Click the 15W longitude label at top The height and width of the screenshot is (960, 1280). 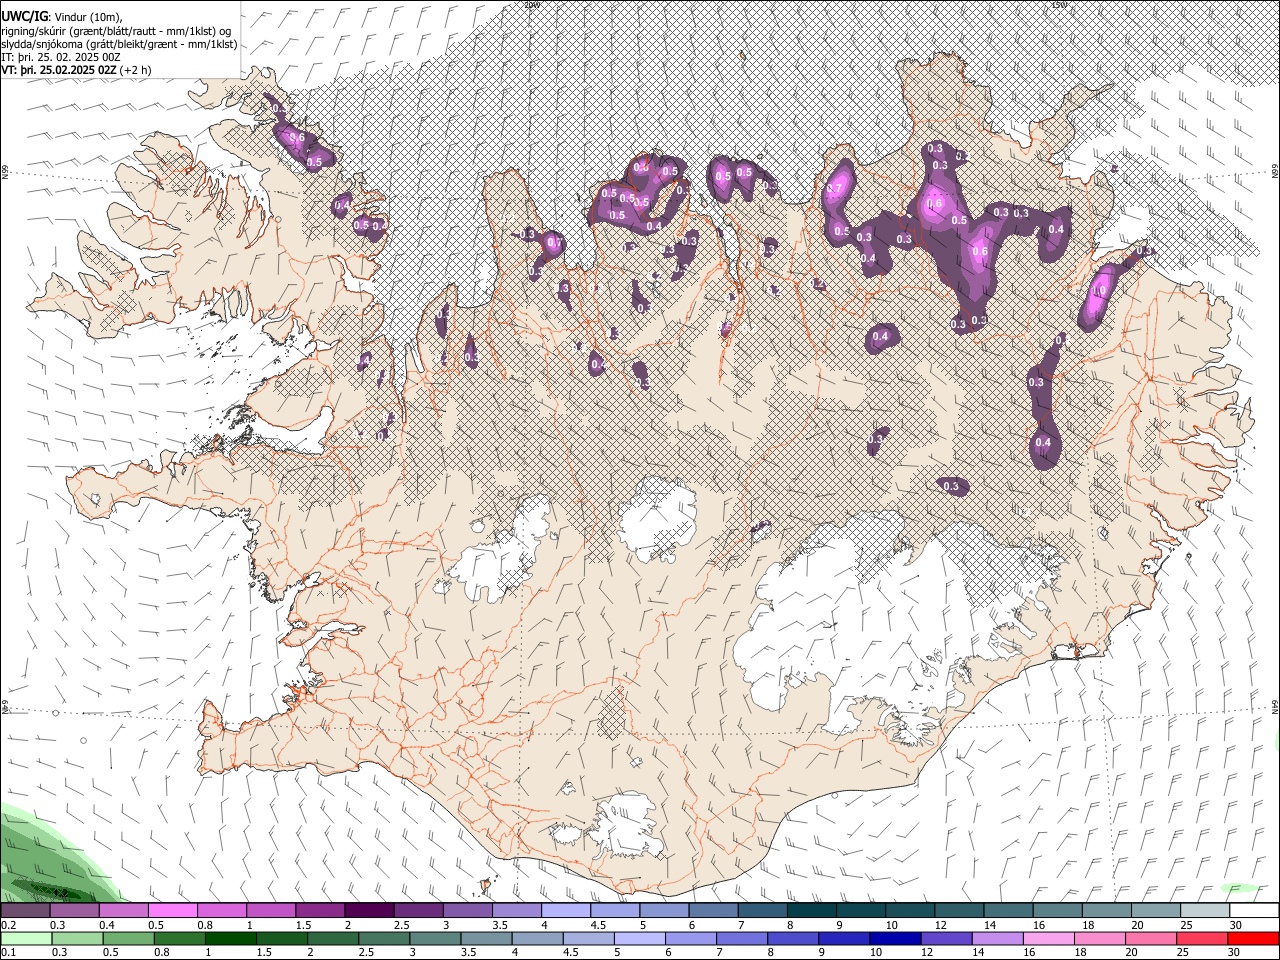pos(1059,5)
